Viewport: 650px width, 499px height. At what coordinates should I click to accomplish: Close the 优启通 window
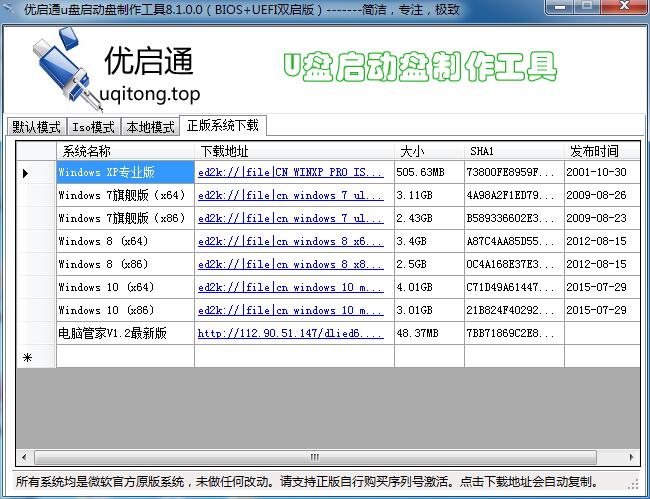click(x=624, y=7)
